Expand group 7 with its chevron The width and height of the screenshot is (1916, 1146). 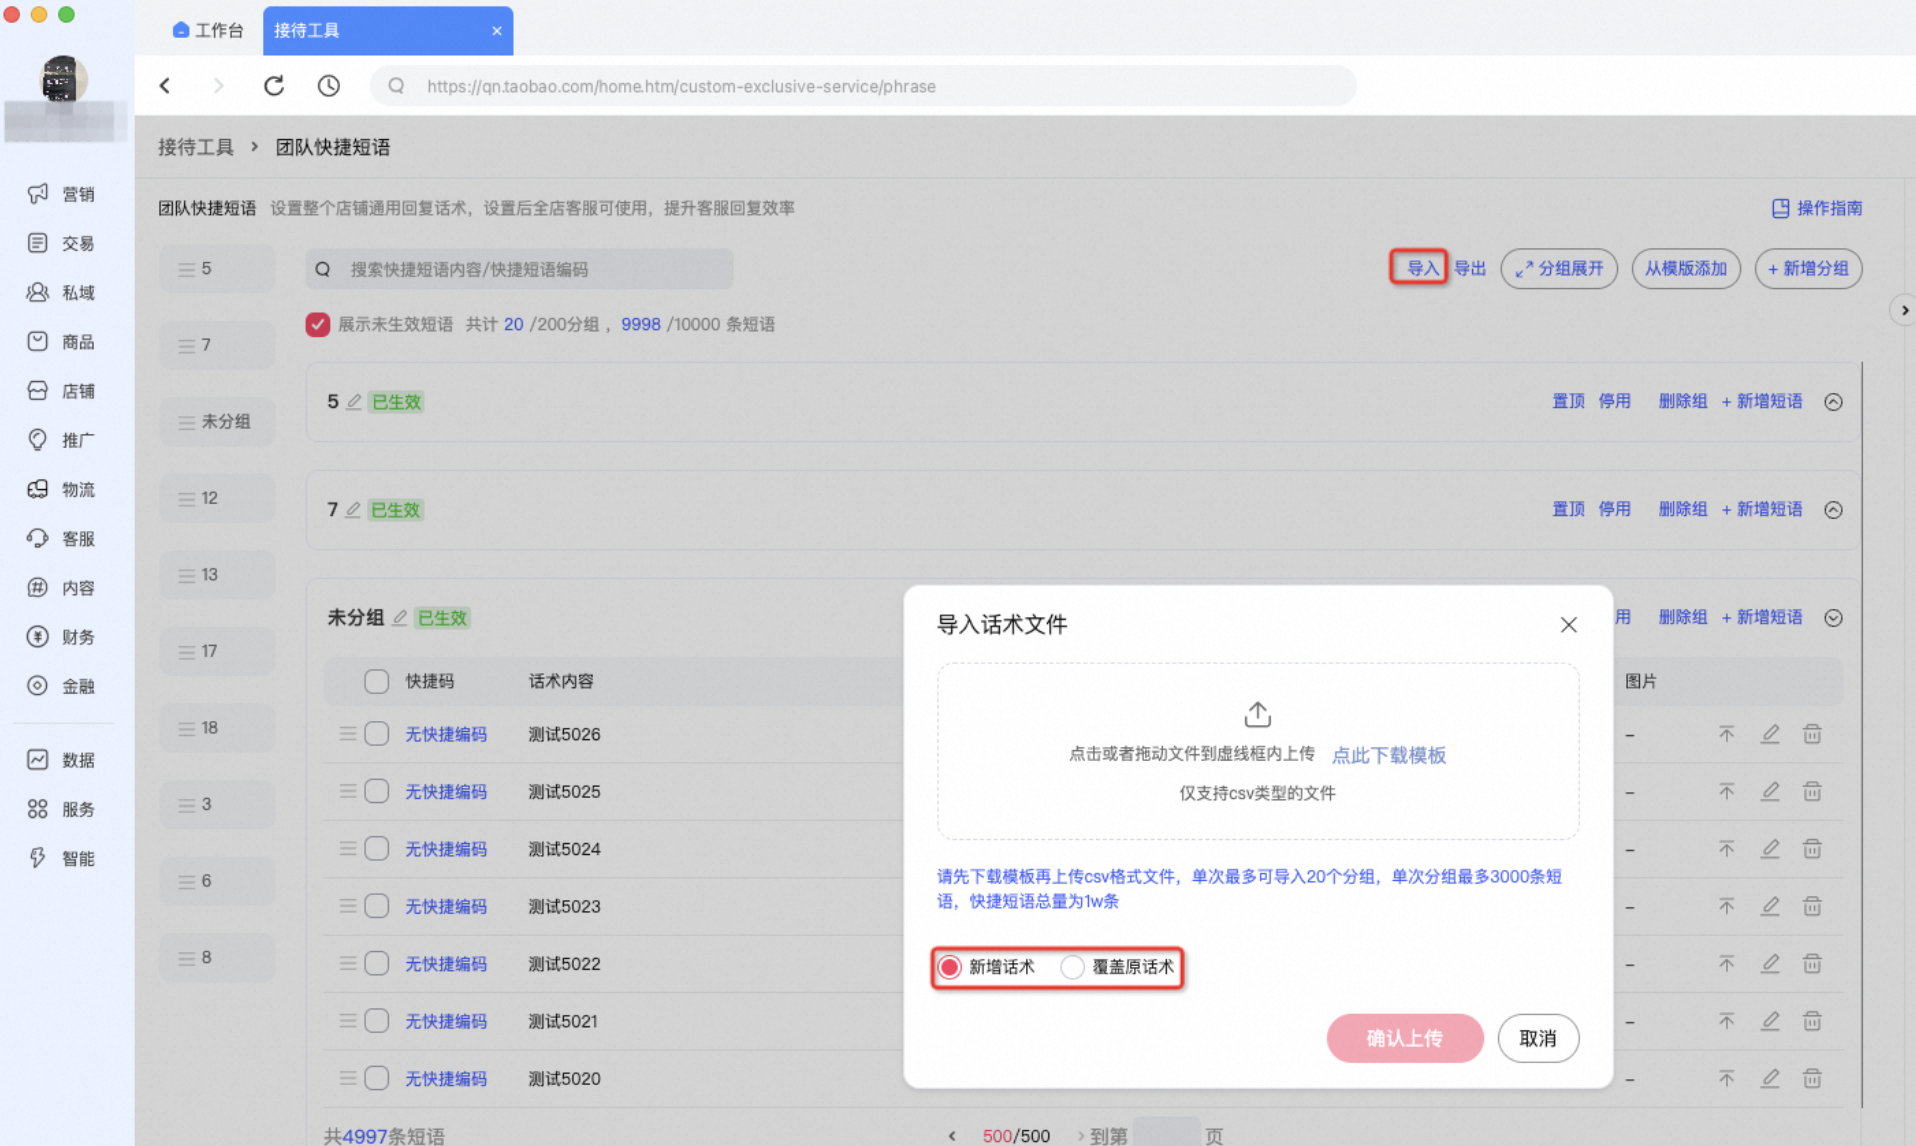click(x=1833, y=510)
